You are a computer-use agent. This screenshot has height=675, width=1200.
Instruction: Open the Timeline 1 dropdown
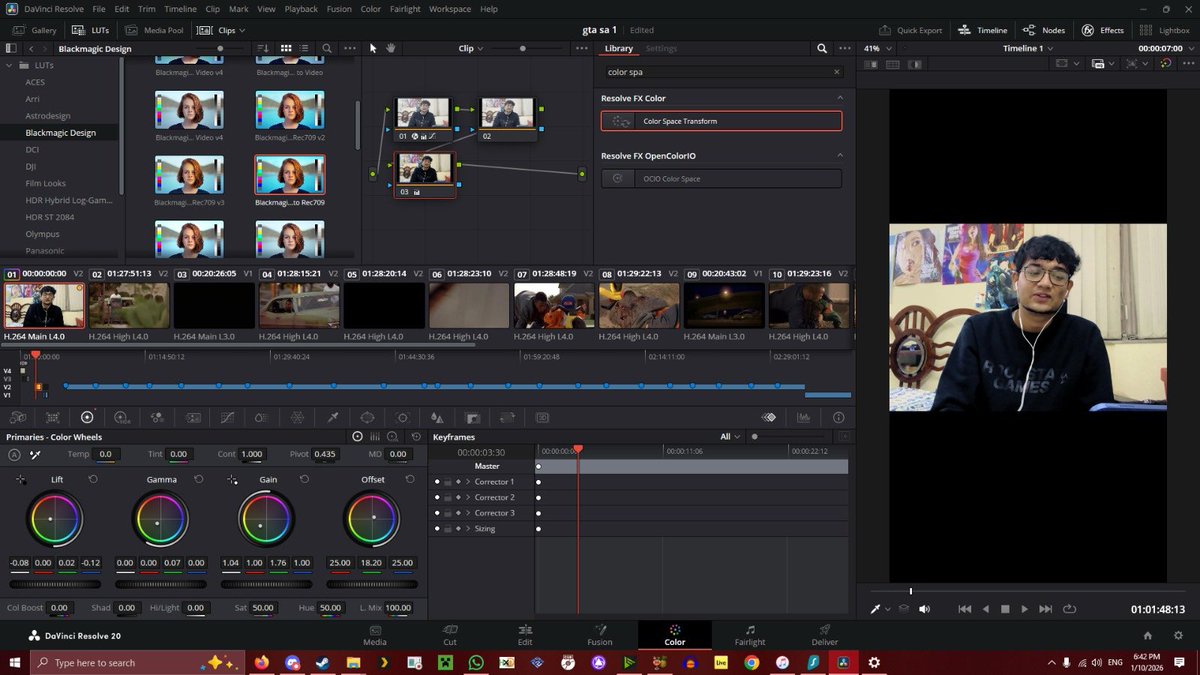pyautogui.click(x=1028, y=48)
